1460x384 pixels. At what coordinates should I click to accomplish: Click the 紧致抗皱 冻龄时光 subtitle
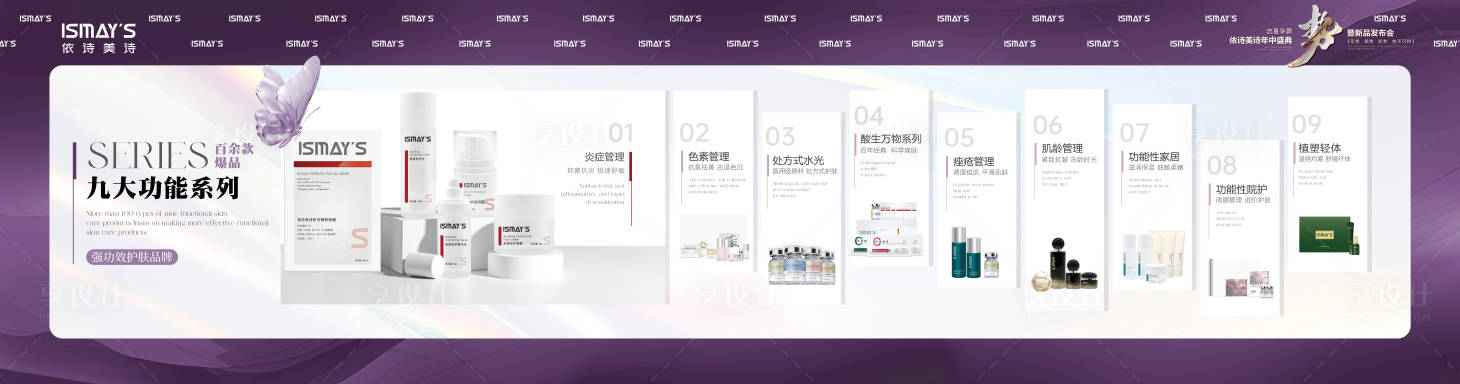pyautogui.click(x=1069, y=160)
